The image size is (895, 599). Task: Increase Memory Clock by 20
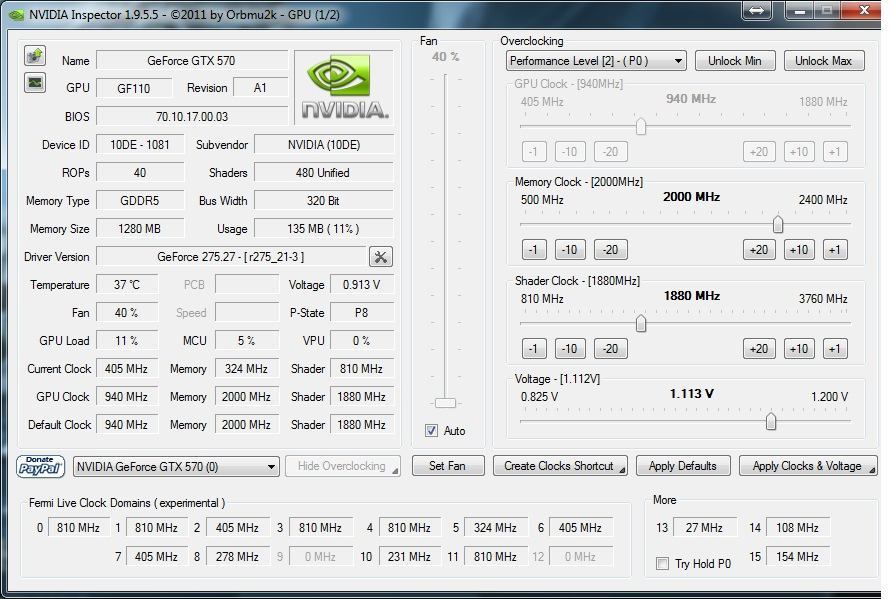tap(759, 250)
